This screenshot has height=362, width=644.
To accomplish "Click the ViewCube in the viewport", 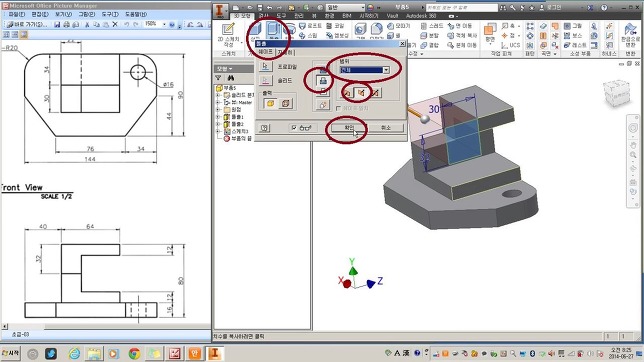I will (616, 93).
